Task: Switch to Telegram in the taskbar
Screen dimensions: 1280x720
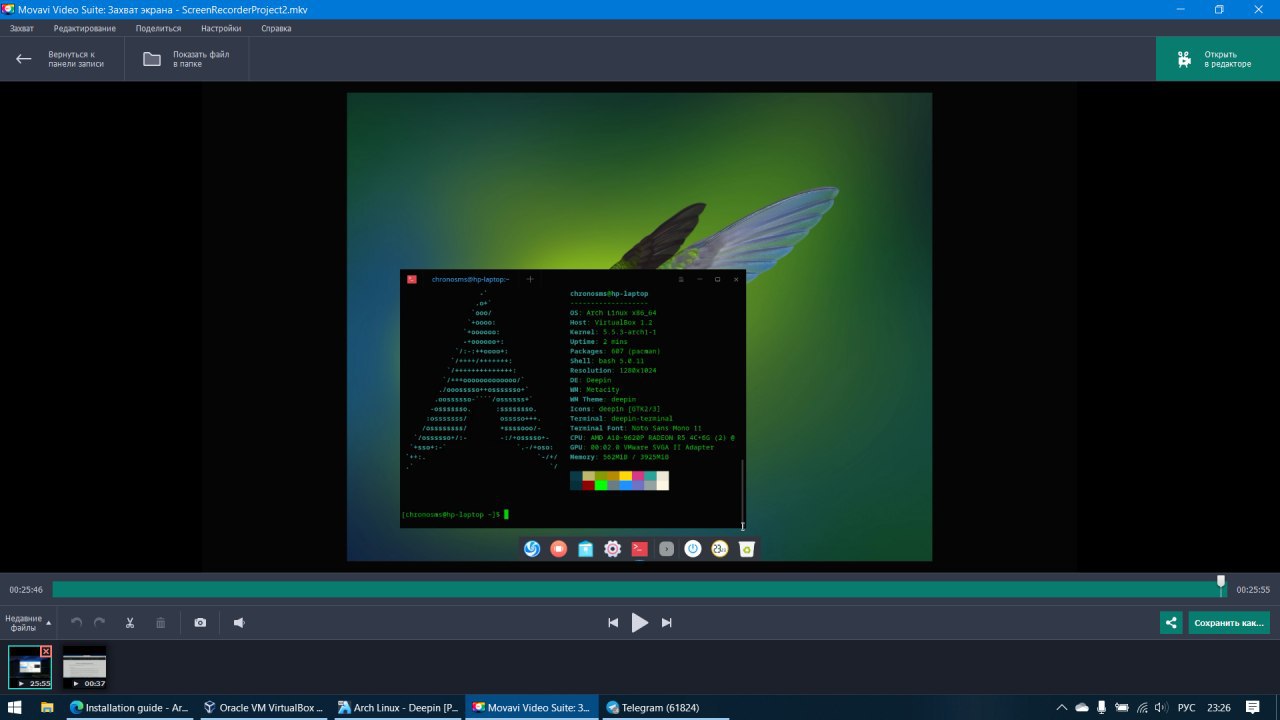Action: (665, 707)
